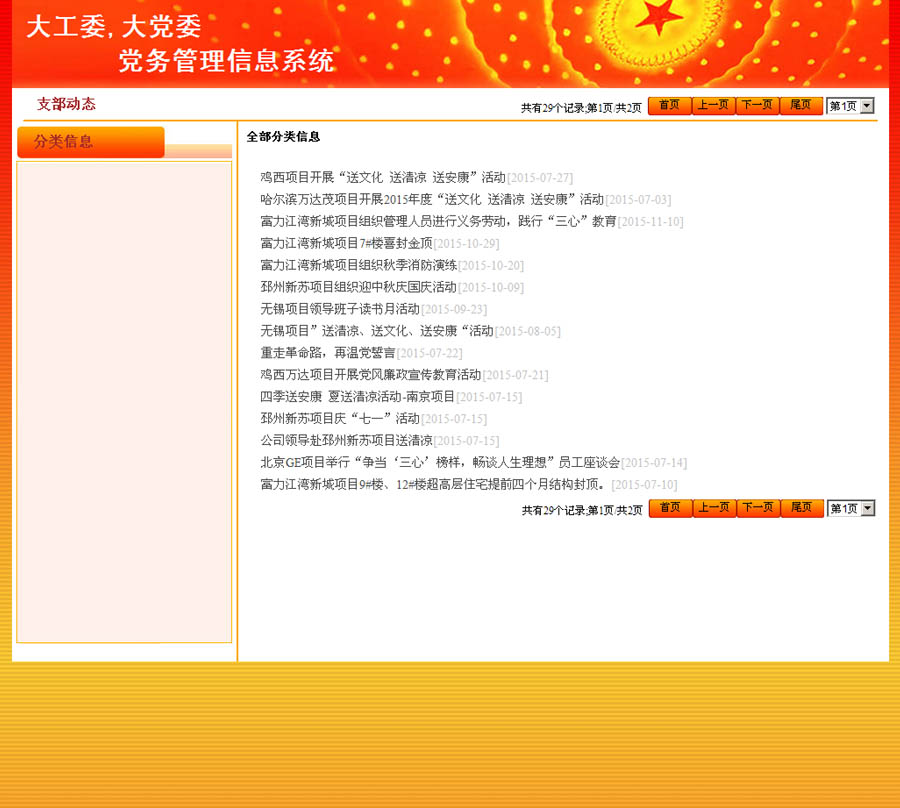Open the 支部动态 section heading
This screenshot has height=808, width=900.
pyautogui.click(x=66, y=104)
